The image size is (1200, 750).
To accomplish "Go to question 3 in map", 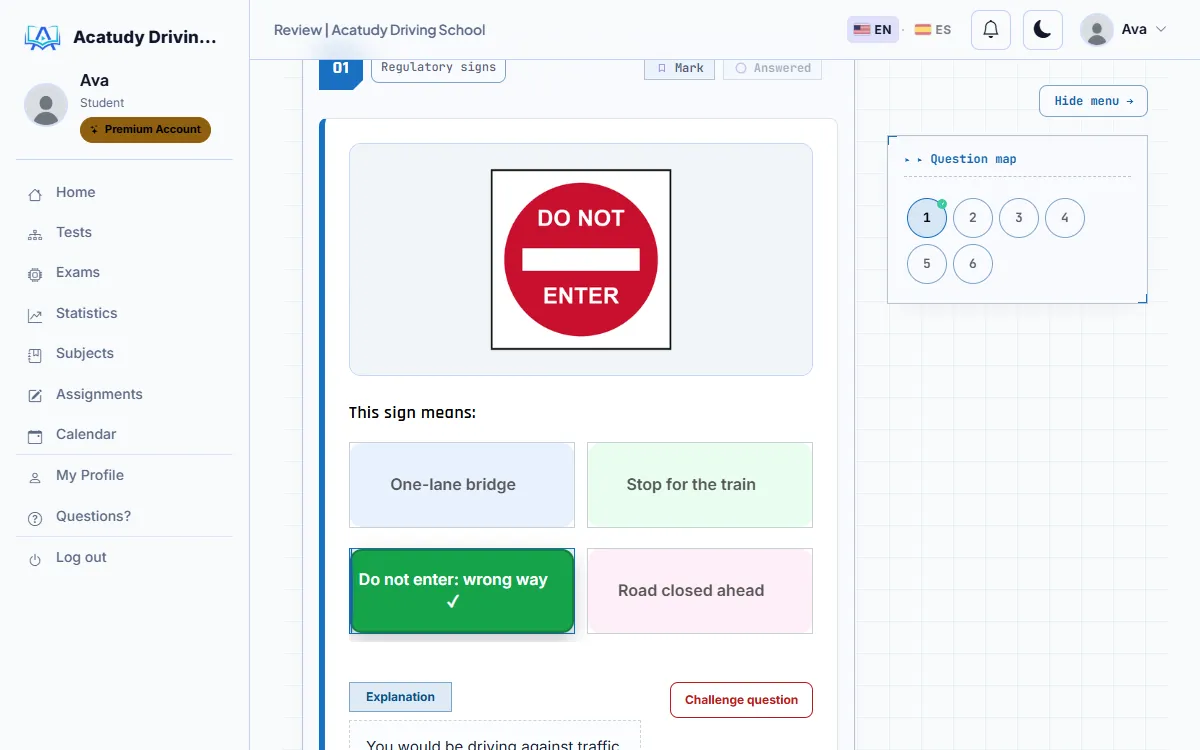I will [1019, 218].
